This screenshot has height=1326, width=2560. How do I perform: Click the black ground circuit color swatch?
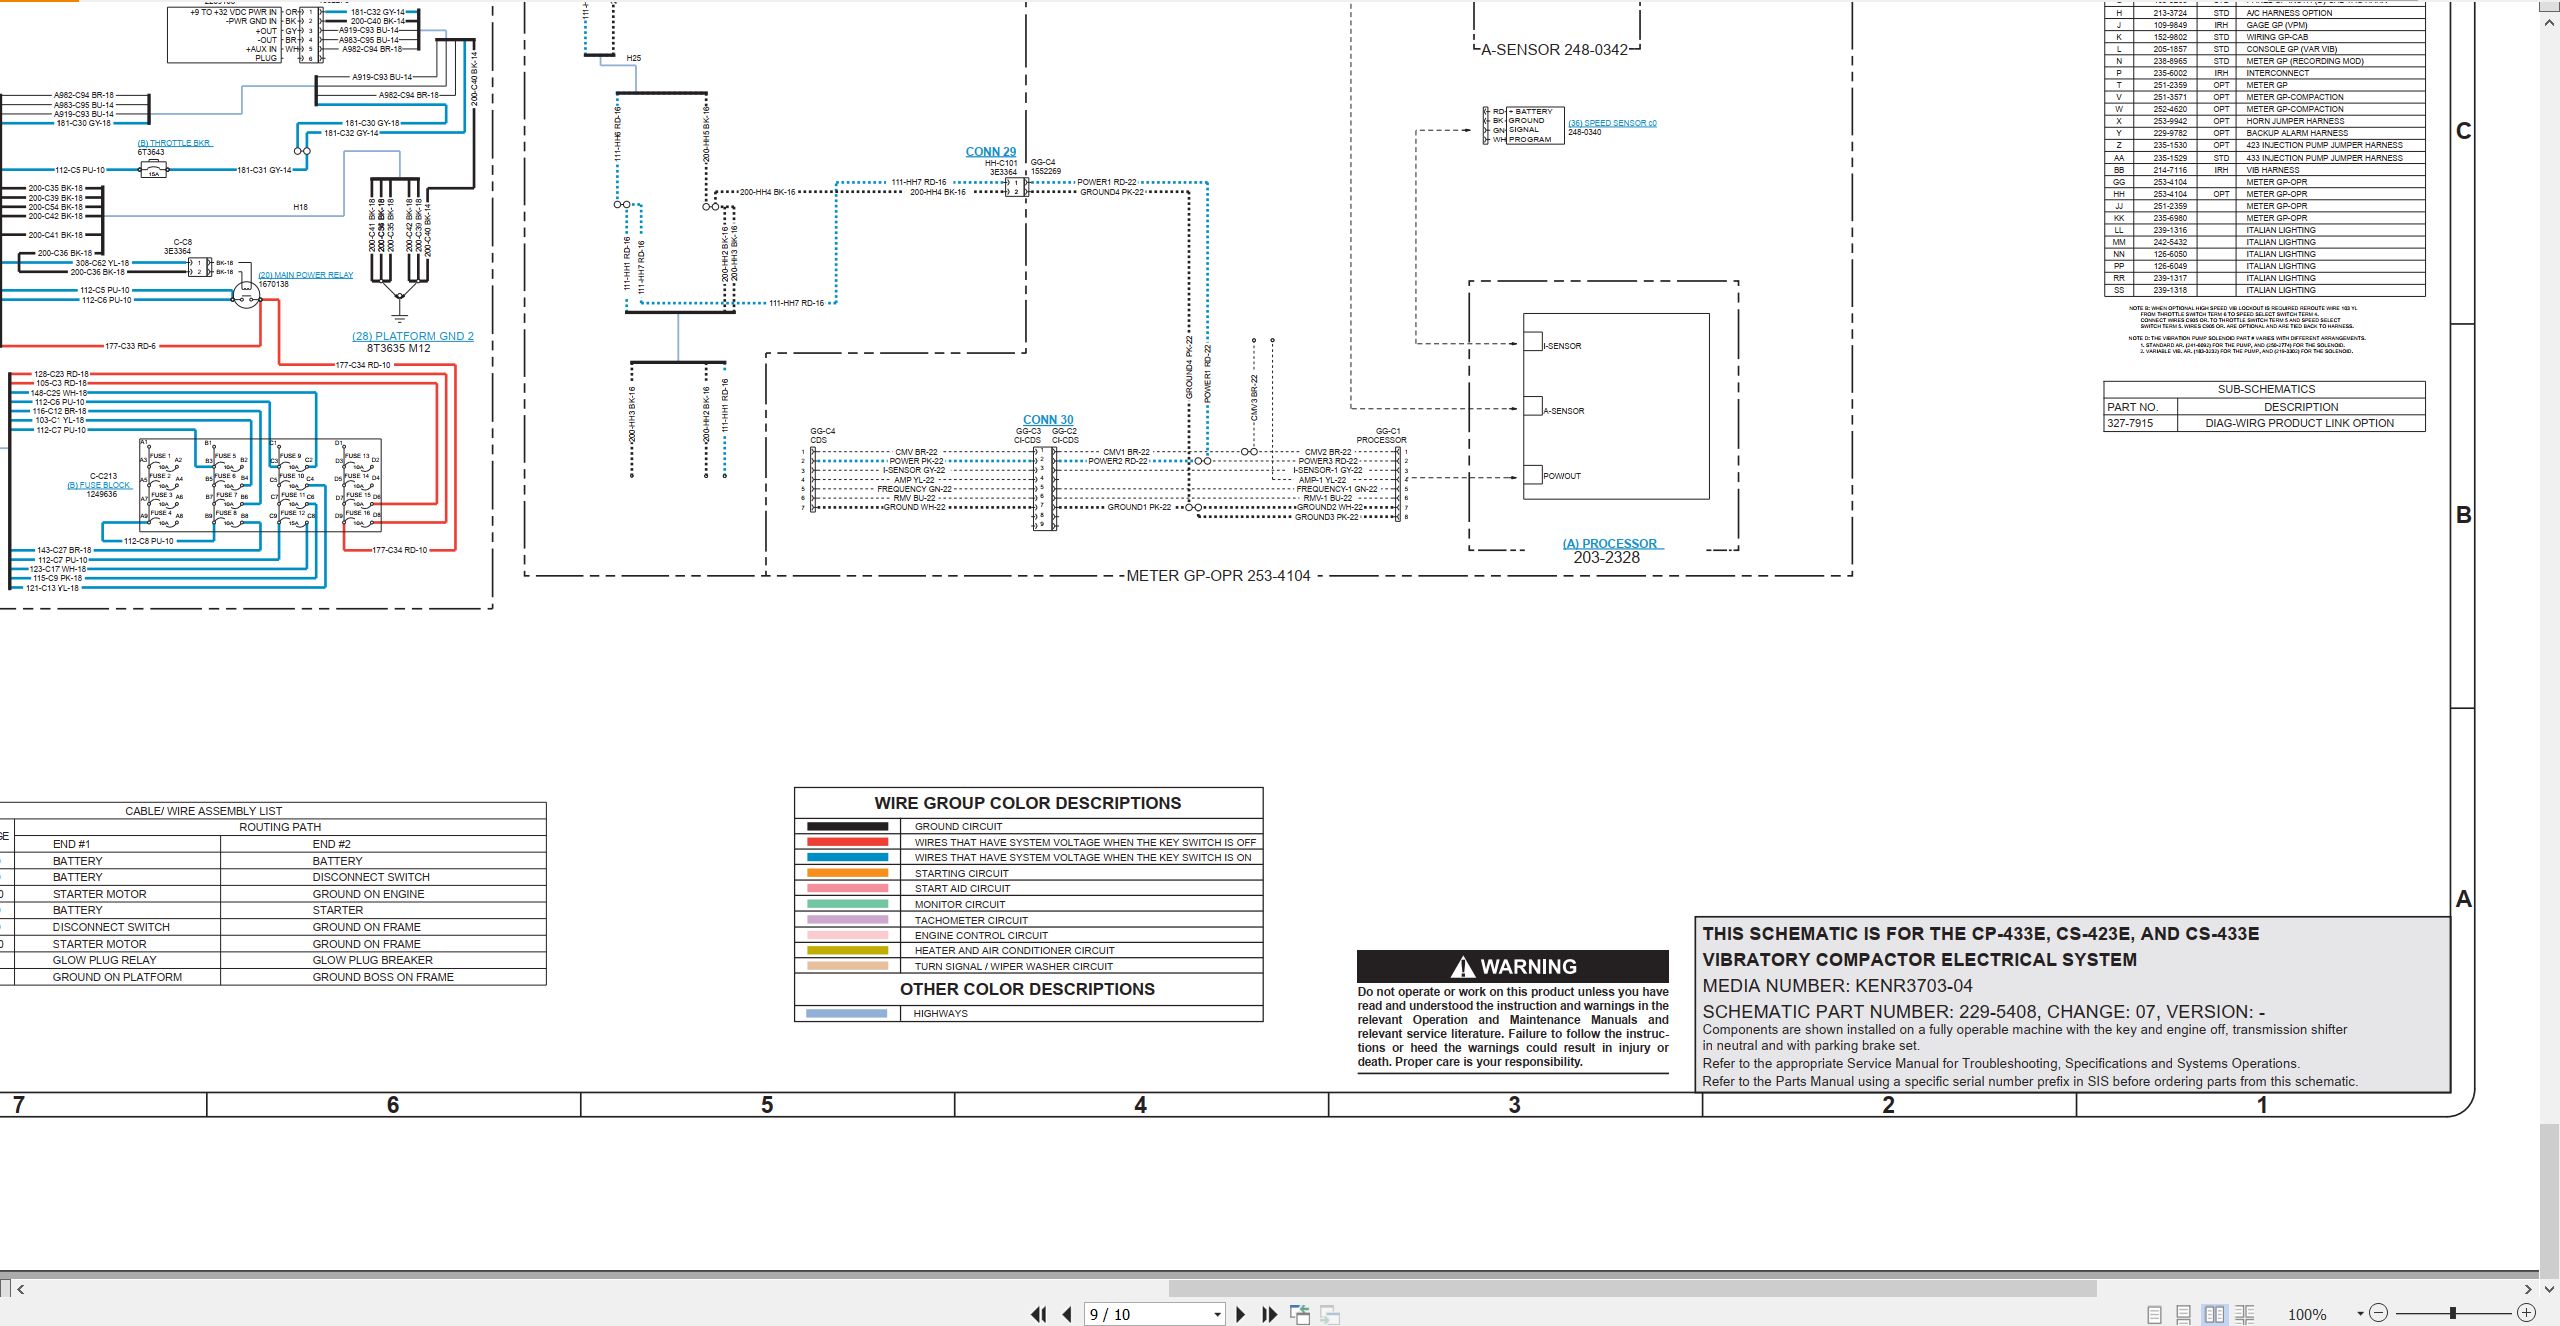pyautogui.click(x=847, y=826)
